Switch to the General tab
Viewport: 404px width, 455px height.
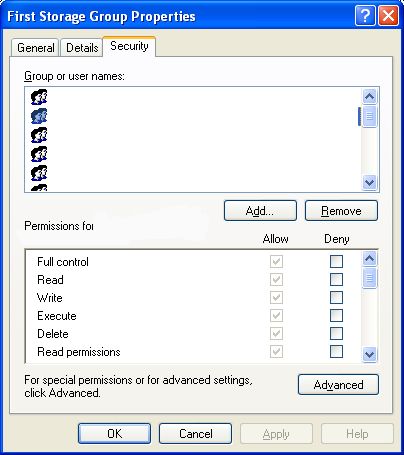click(36, 48)
